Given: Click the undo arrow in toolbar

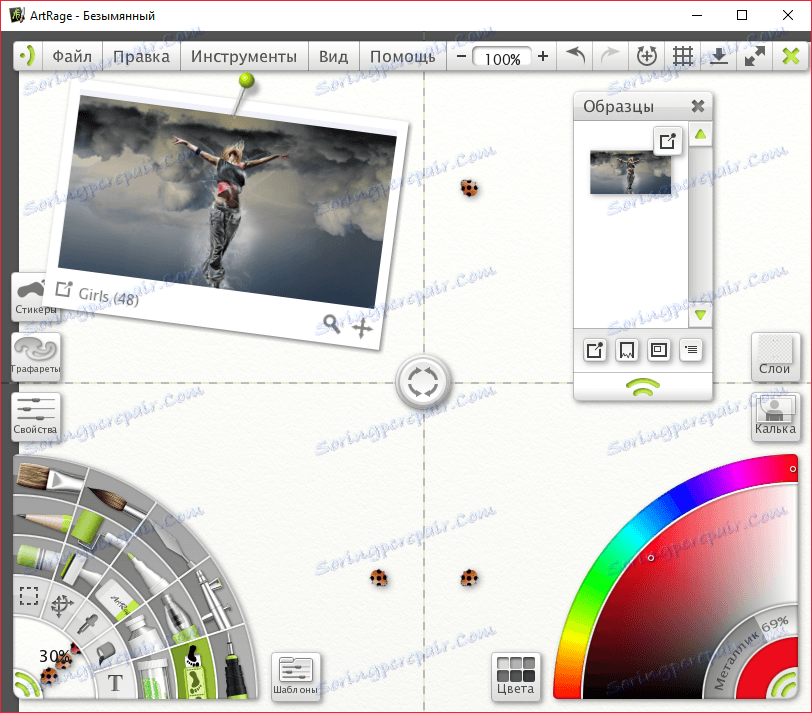Looking at the screenshot, I should pyautogui.click(x=575, y=56).
